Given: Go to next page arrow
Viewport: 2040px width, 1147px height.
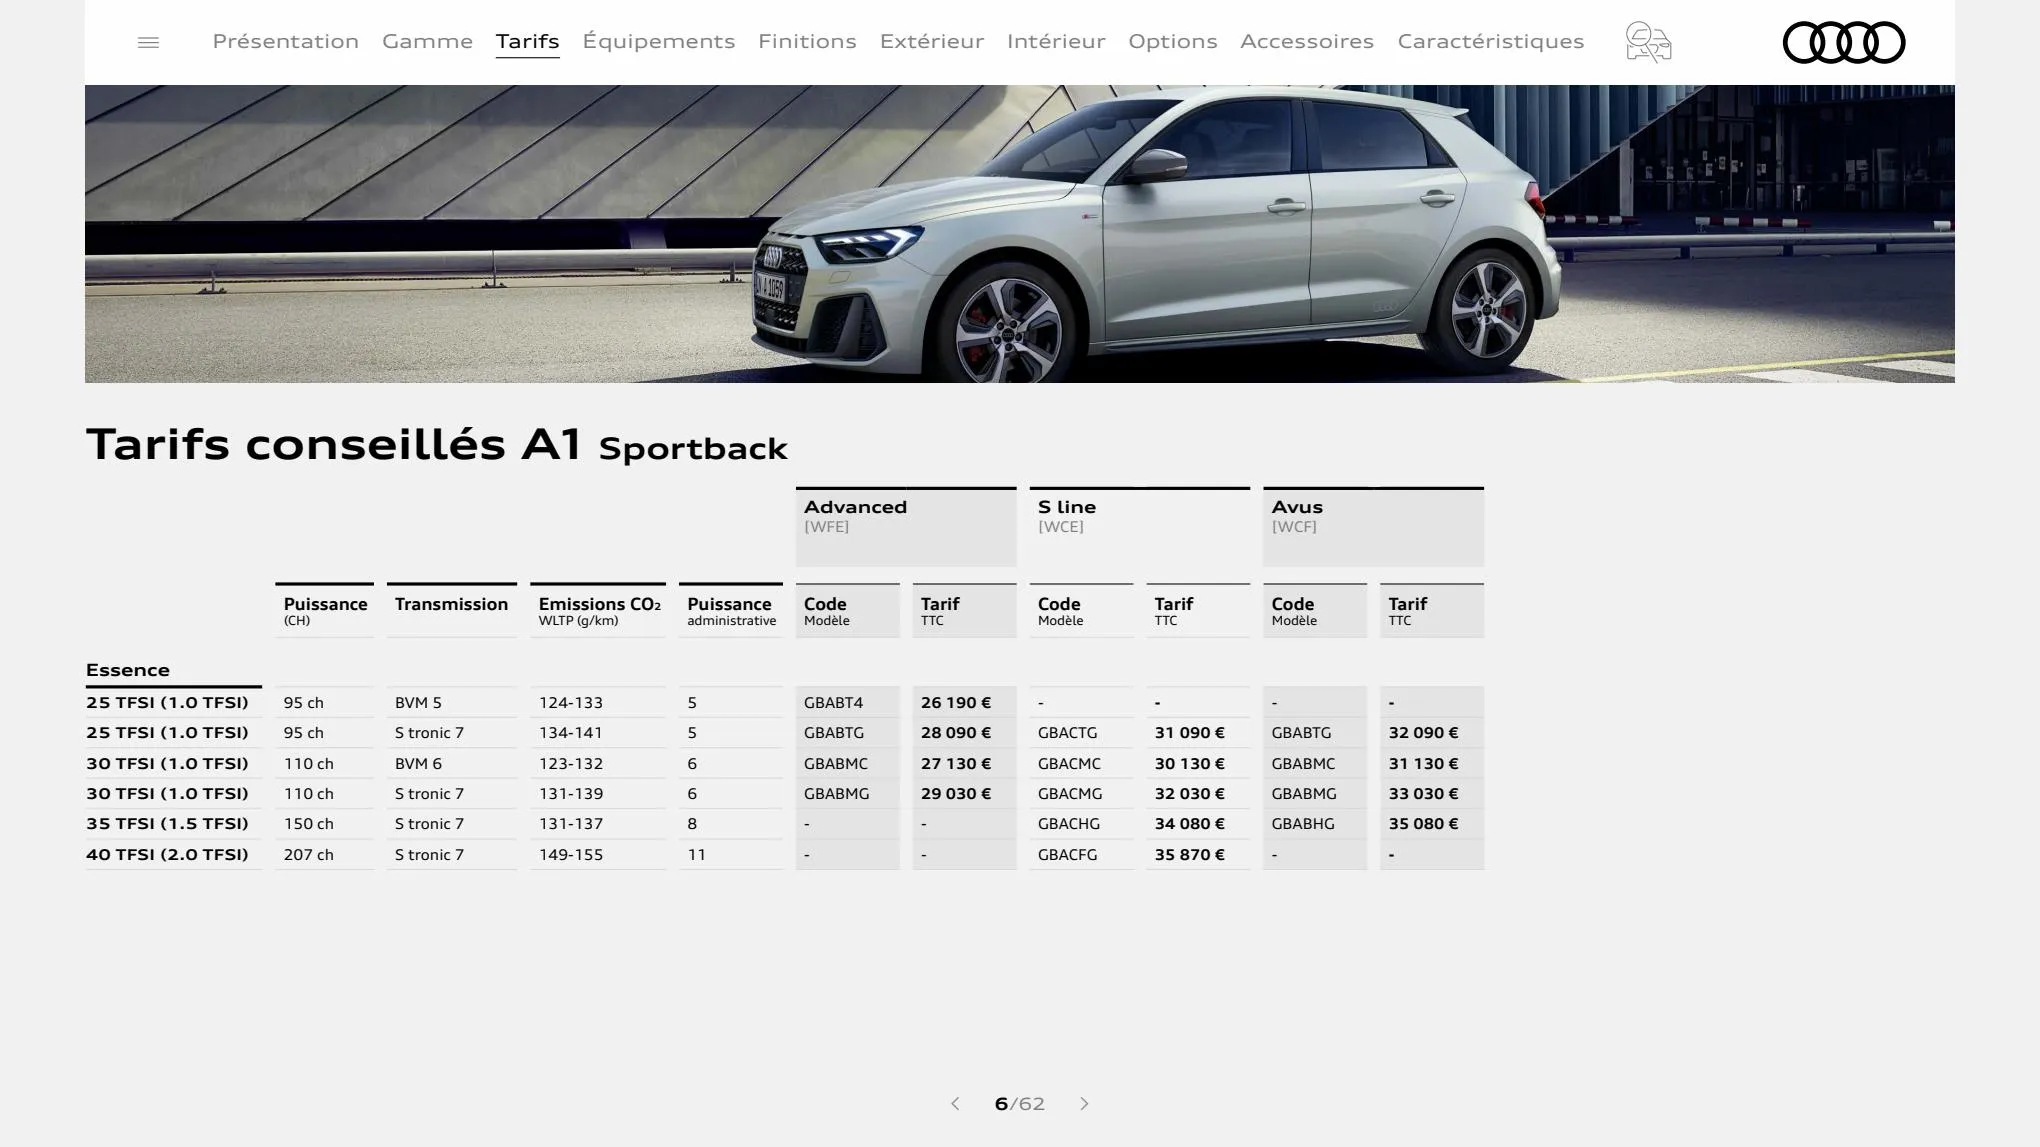Looking at the screenshot, I should tap(1084, 1103).
